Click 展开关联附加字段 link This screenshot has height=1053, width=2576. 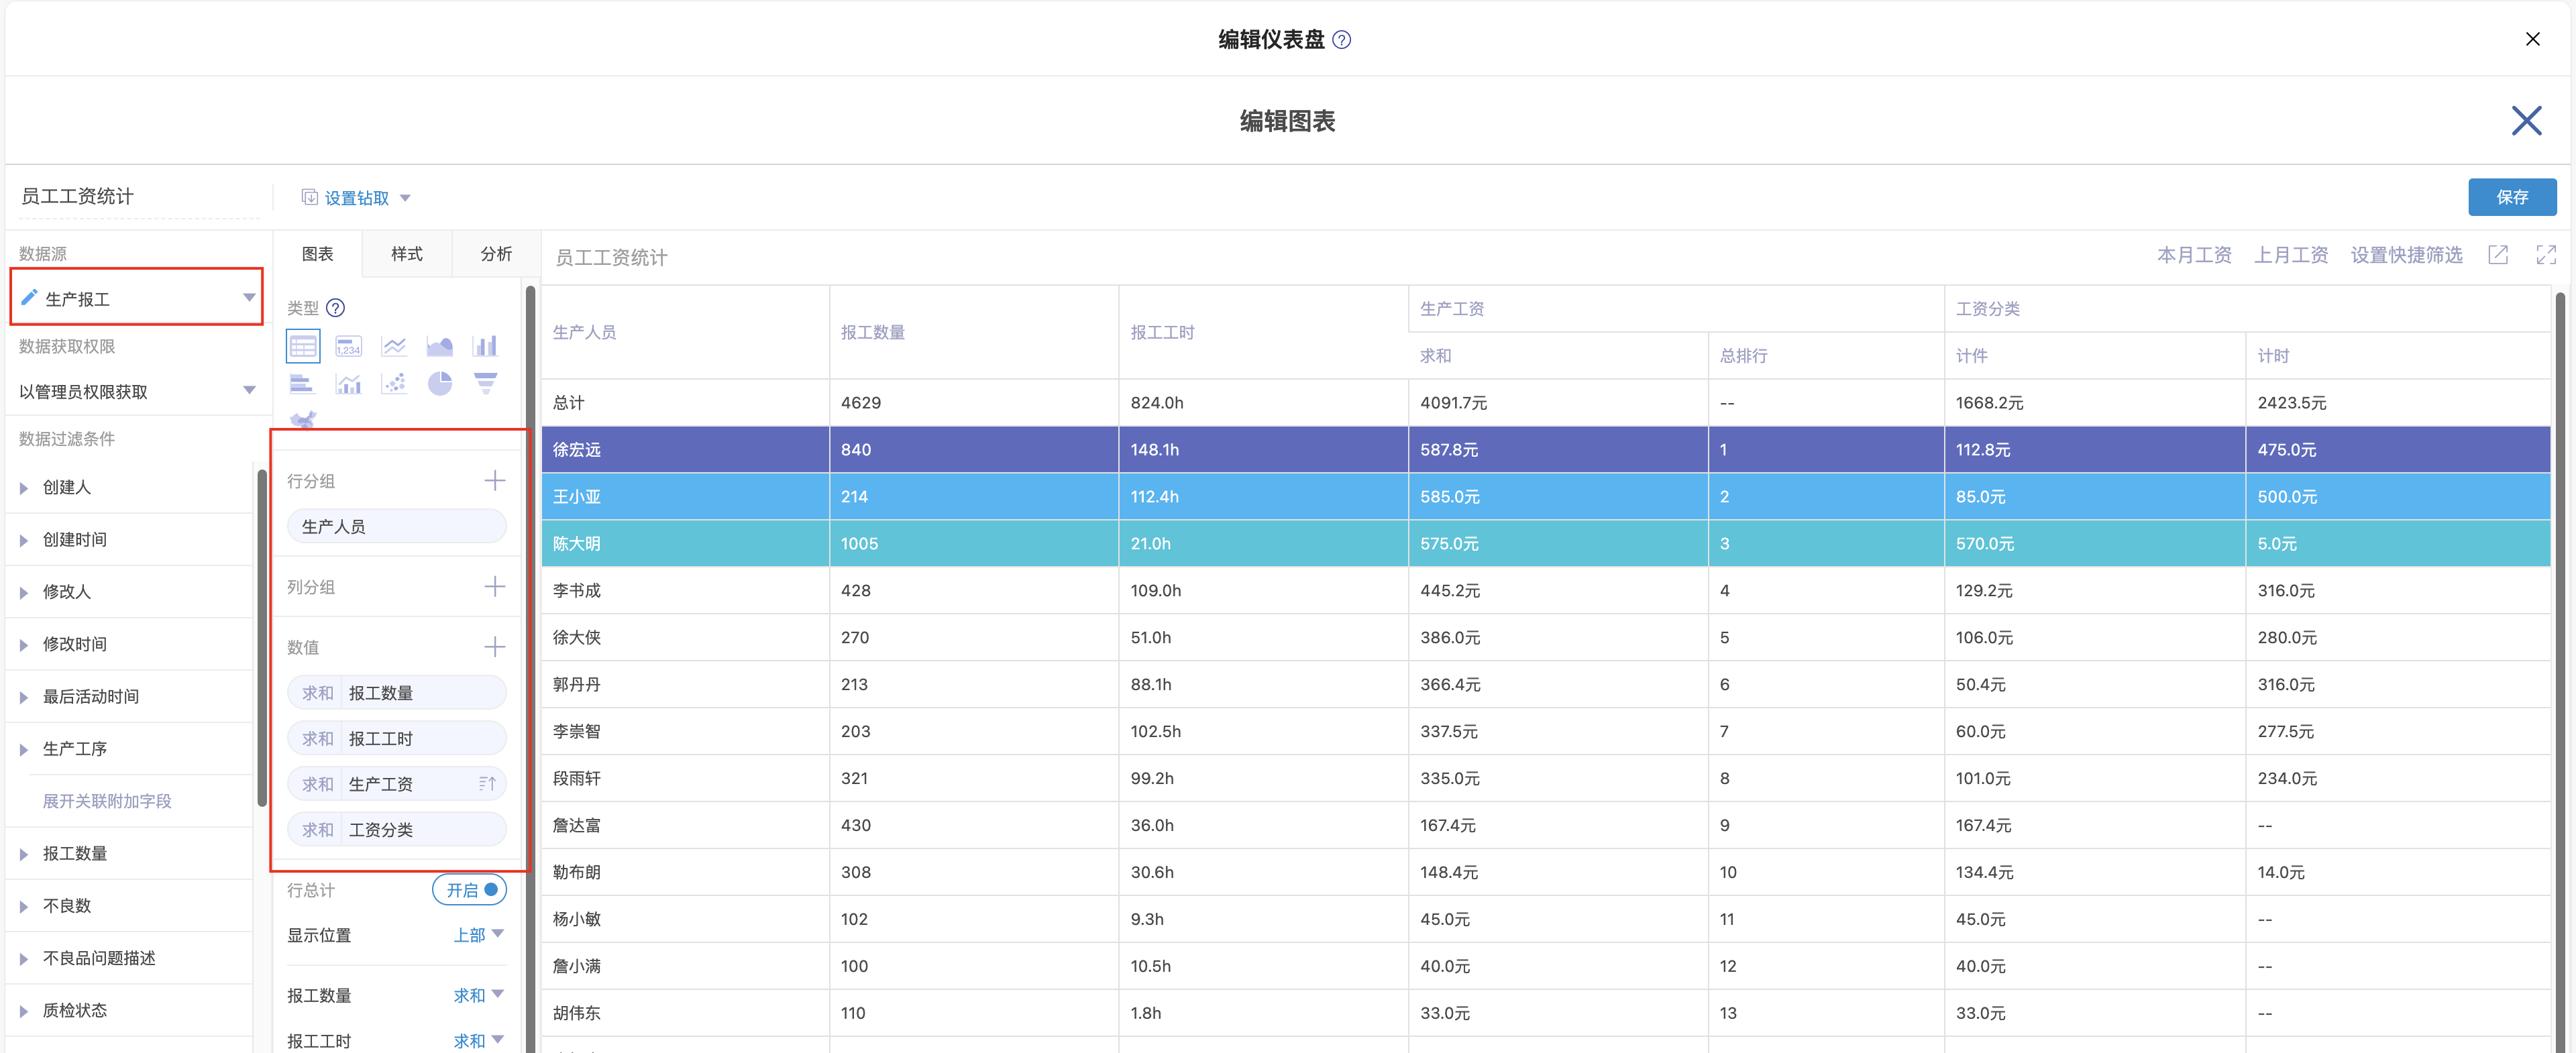(x=107, y=801)
